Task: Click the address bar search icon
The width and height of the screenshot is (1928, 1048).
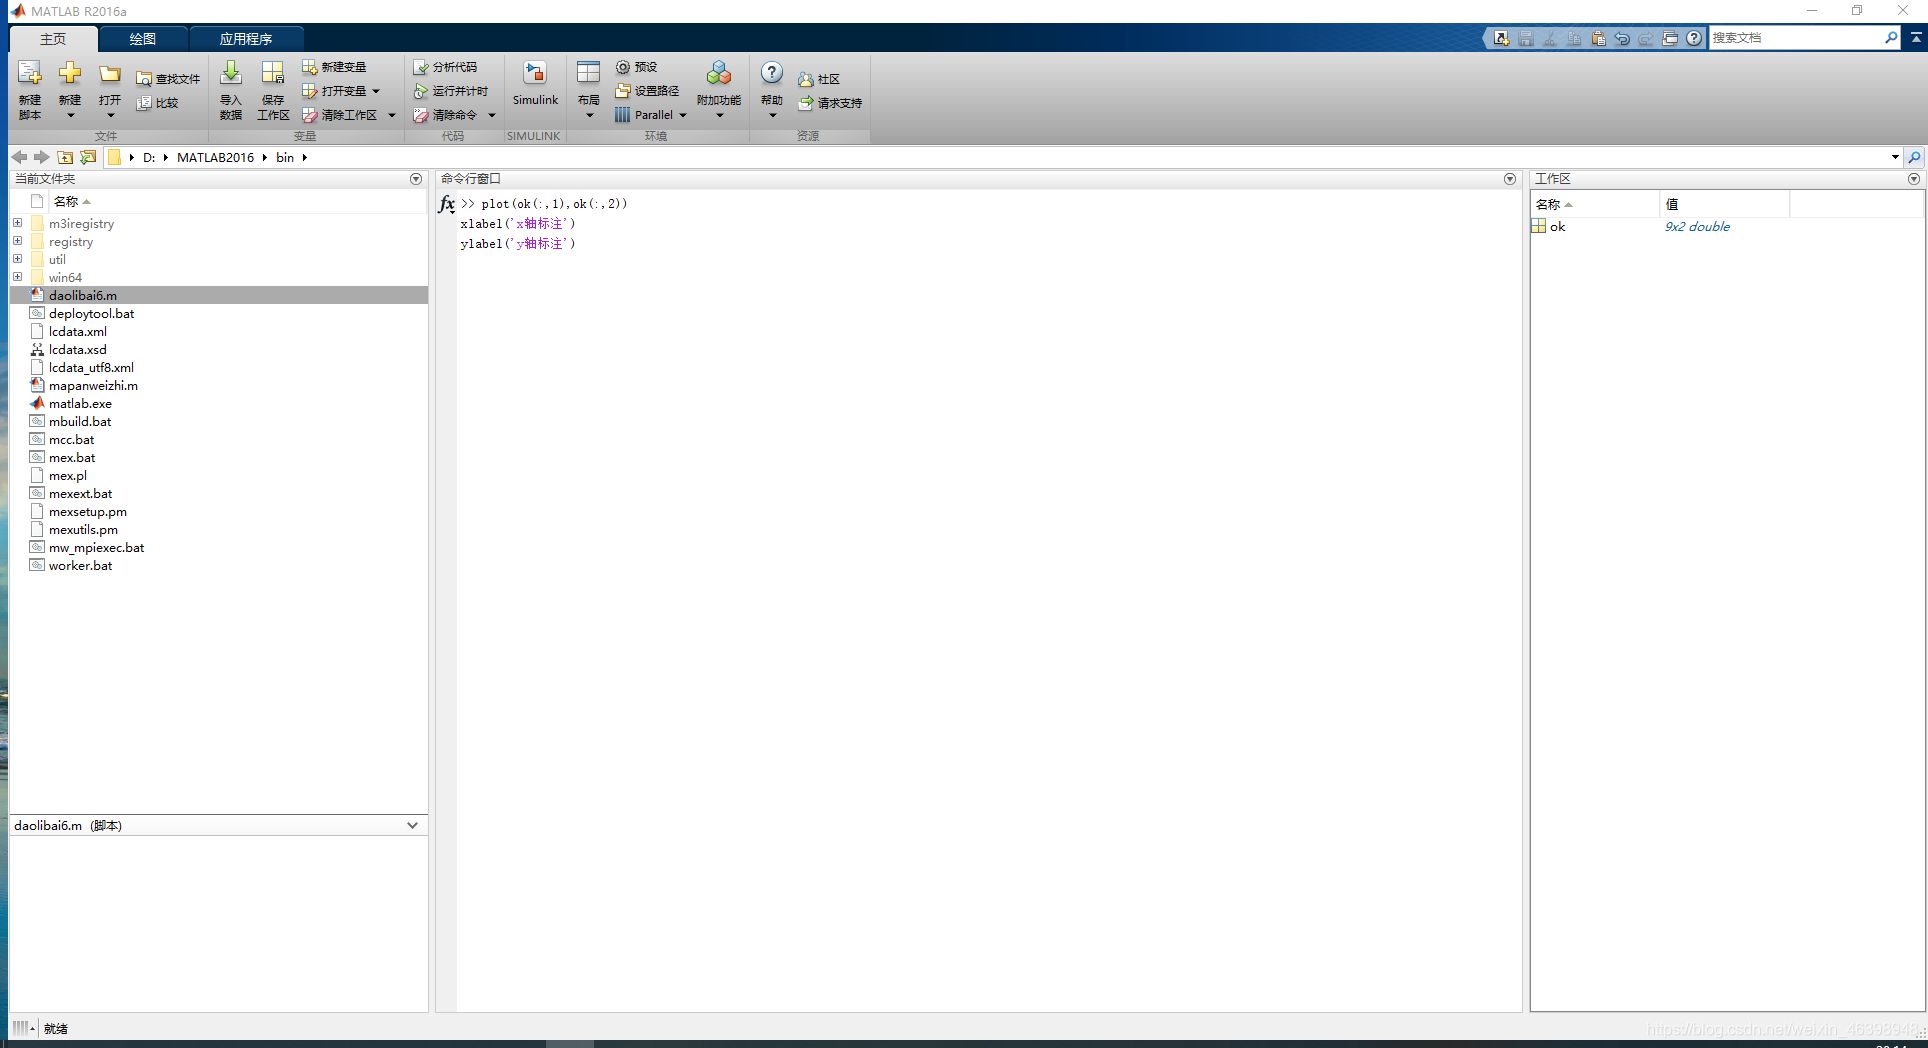Action: pyautogui.click(x=1914, y=157)
